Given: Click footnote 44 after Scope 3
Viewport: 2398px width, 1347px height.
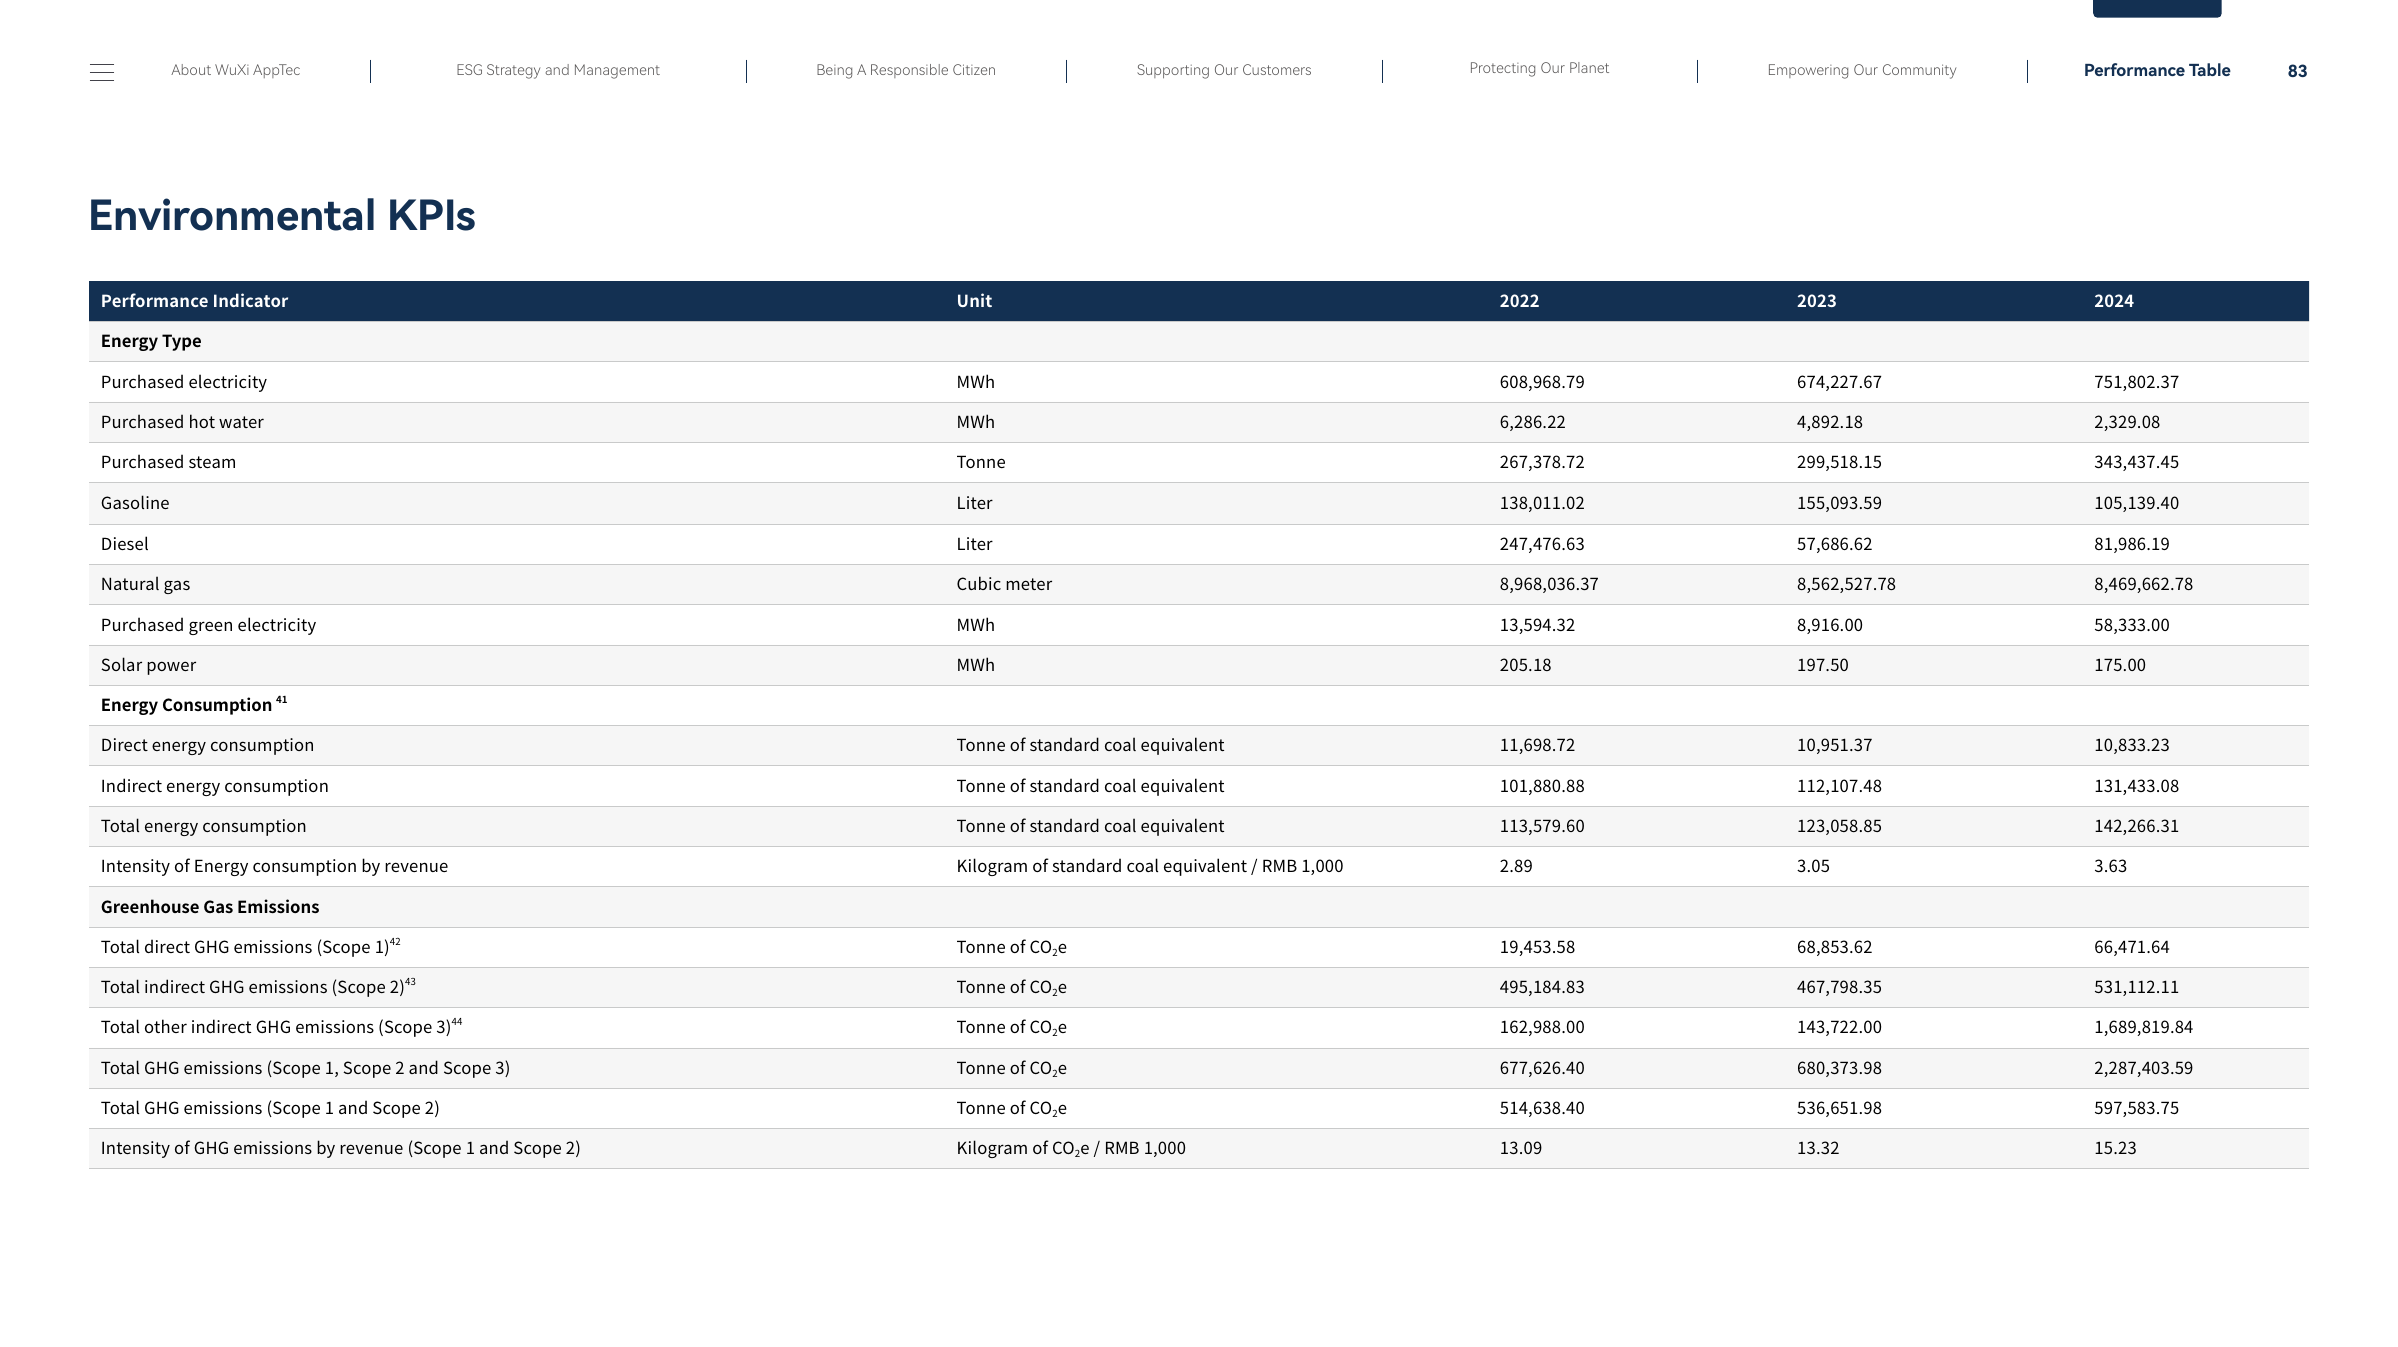Looking at the screenshot, I should 457,1022.
